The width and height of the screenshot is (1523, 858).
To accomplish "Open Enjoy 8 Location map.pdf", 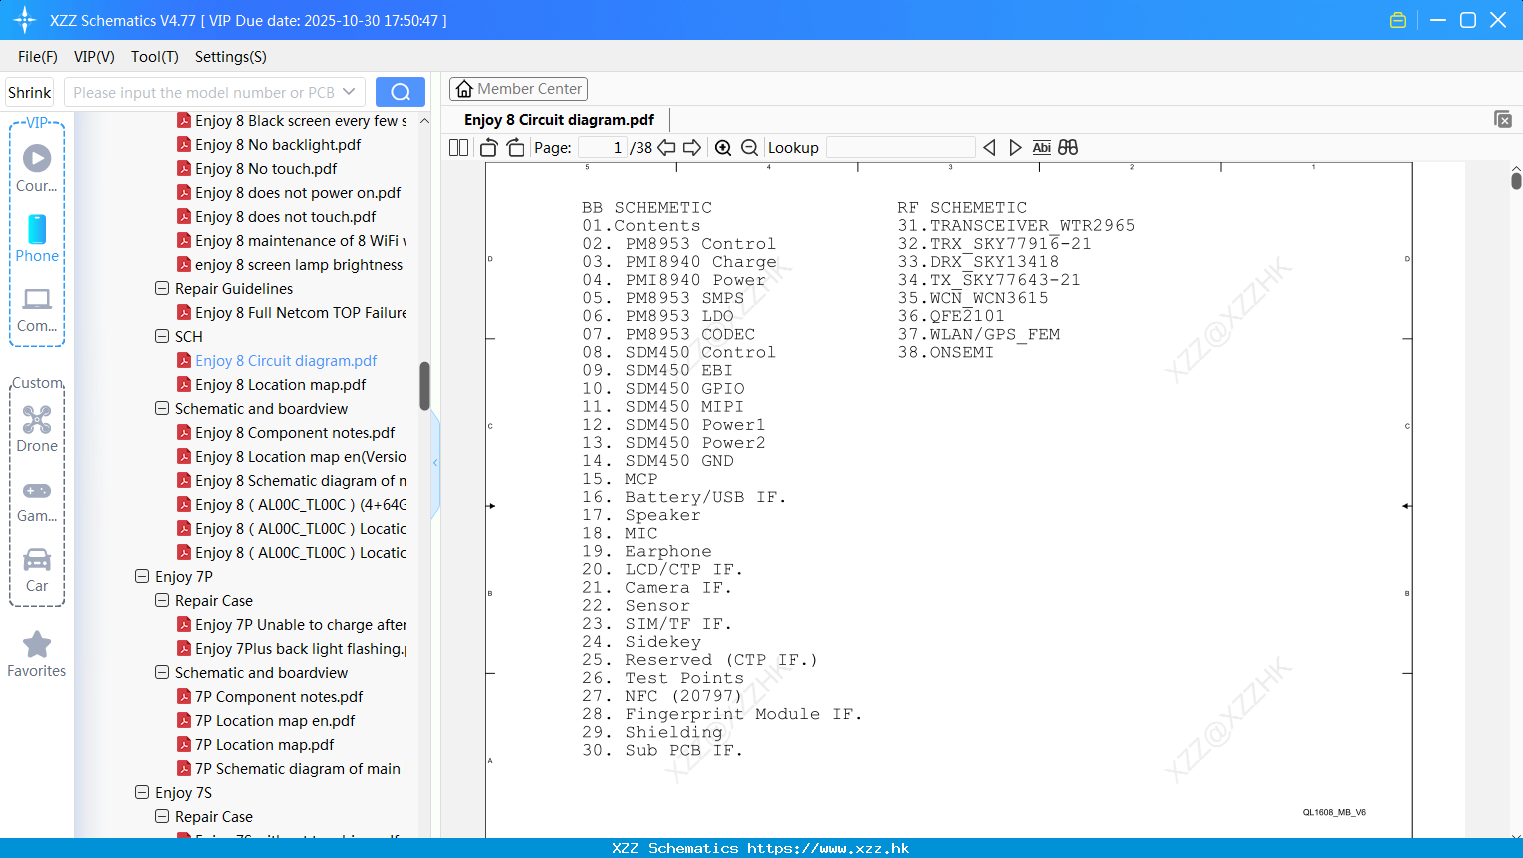I will tap(281, 384).
